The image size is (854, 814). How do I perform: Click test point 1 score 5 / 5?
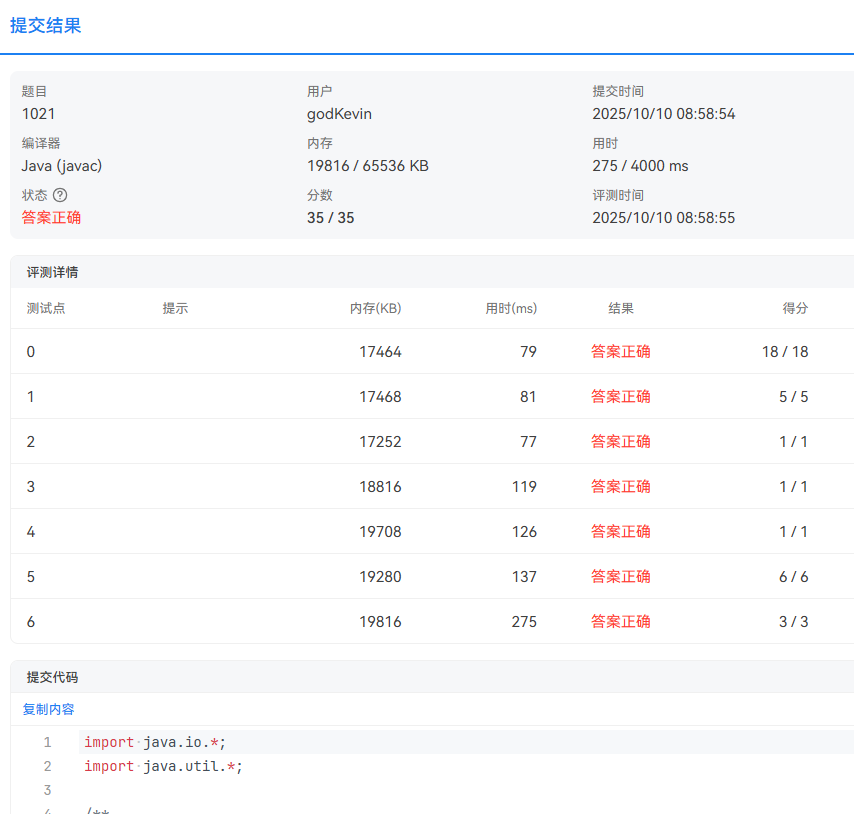coord(794,396)
